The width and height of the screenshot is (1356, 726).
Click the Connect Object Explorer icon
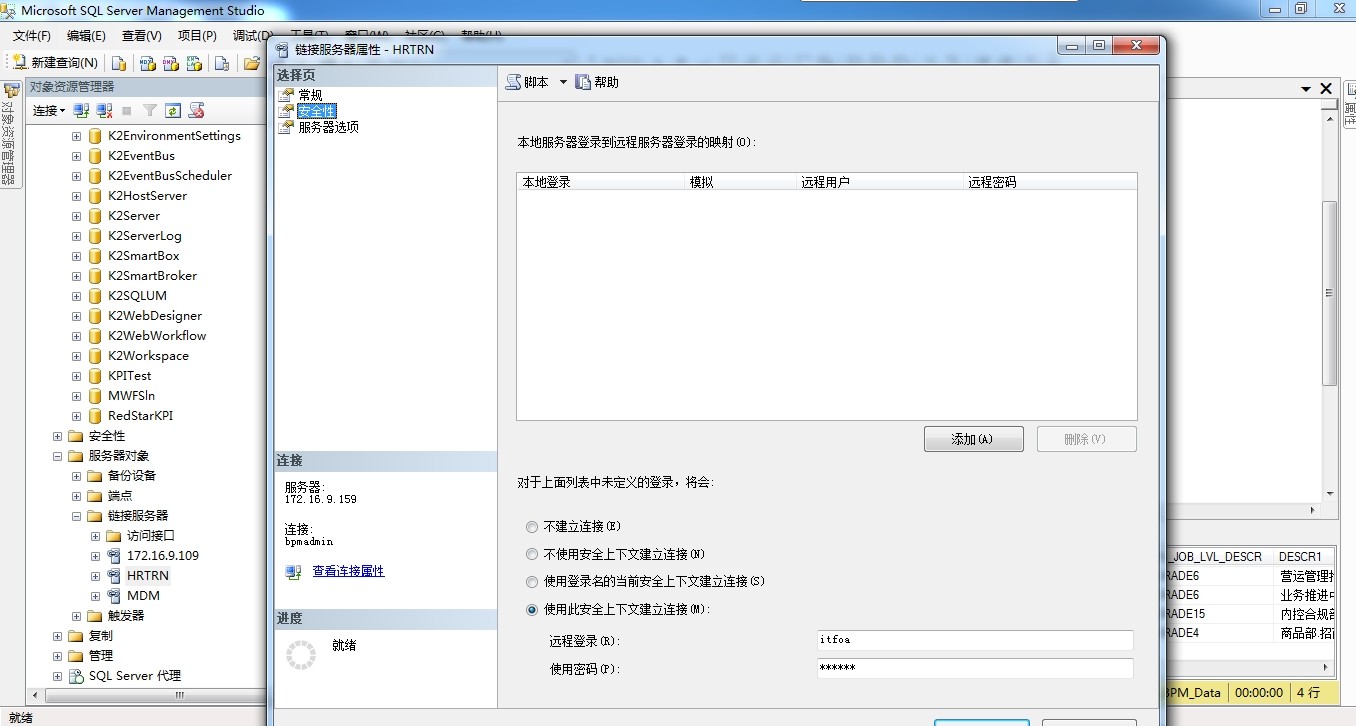click(82, 110)
